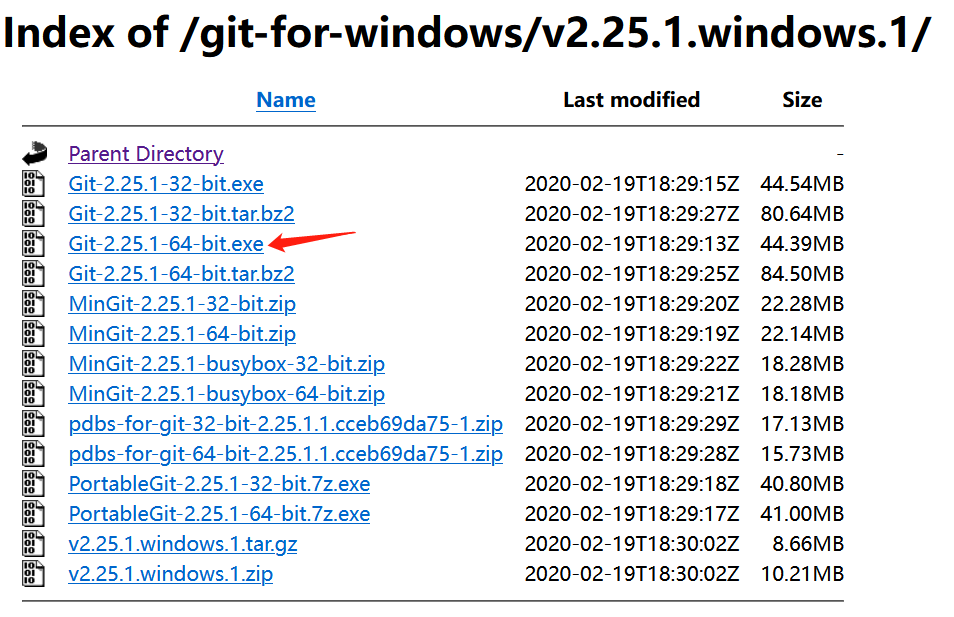The width and height of the screenshot is (954, 617).
Task: Sort listing by the Name column header
Action: (x=286, y=100)
